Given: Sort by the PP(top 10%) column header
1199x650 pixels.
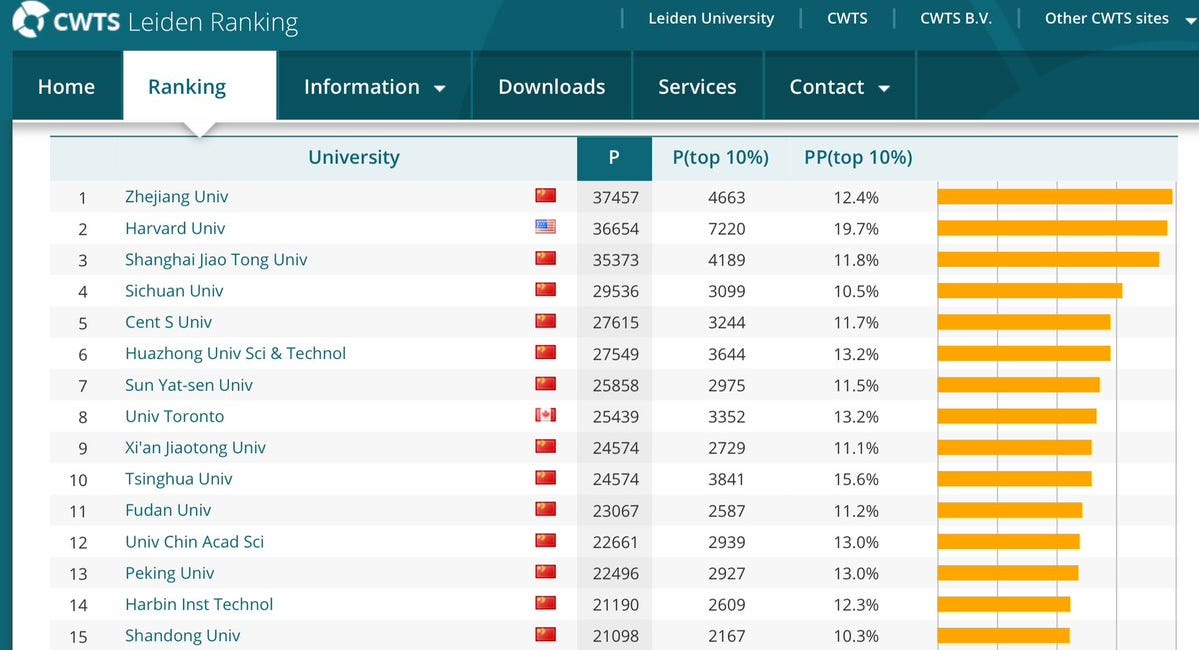Looking at the screenshot, I should pos(858,158).
